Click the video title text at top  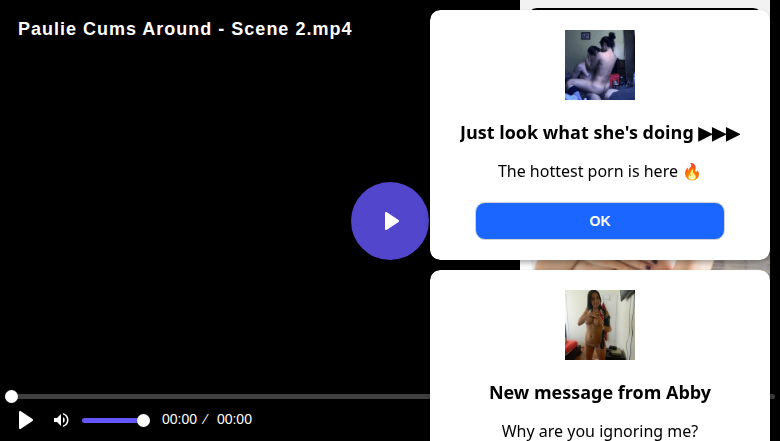[x=185, y=29]
